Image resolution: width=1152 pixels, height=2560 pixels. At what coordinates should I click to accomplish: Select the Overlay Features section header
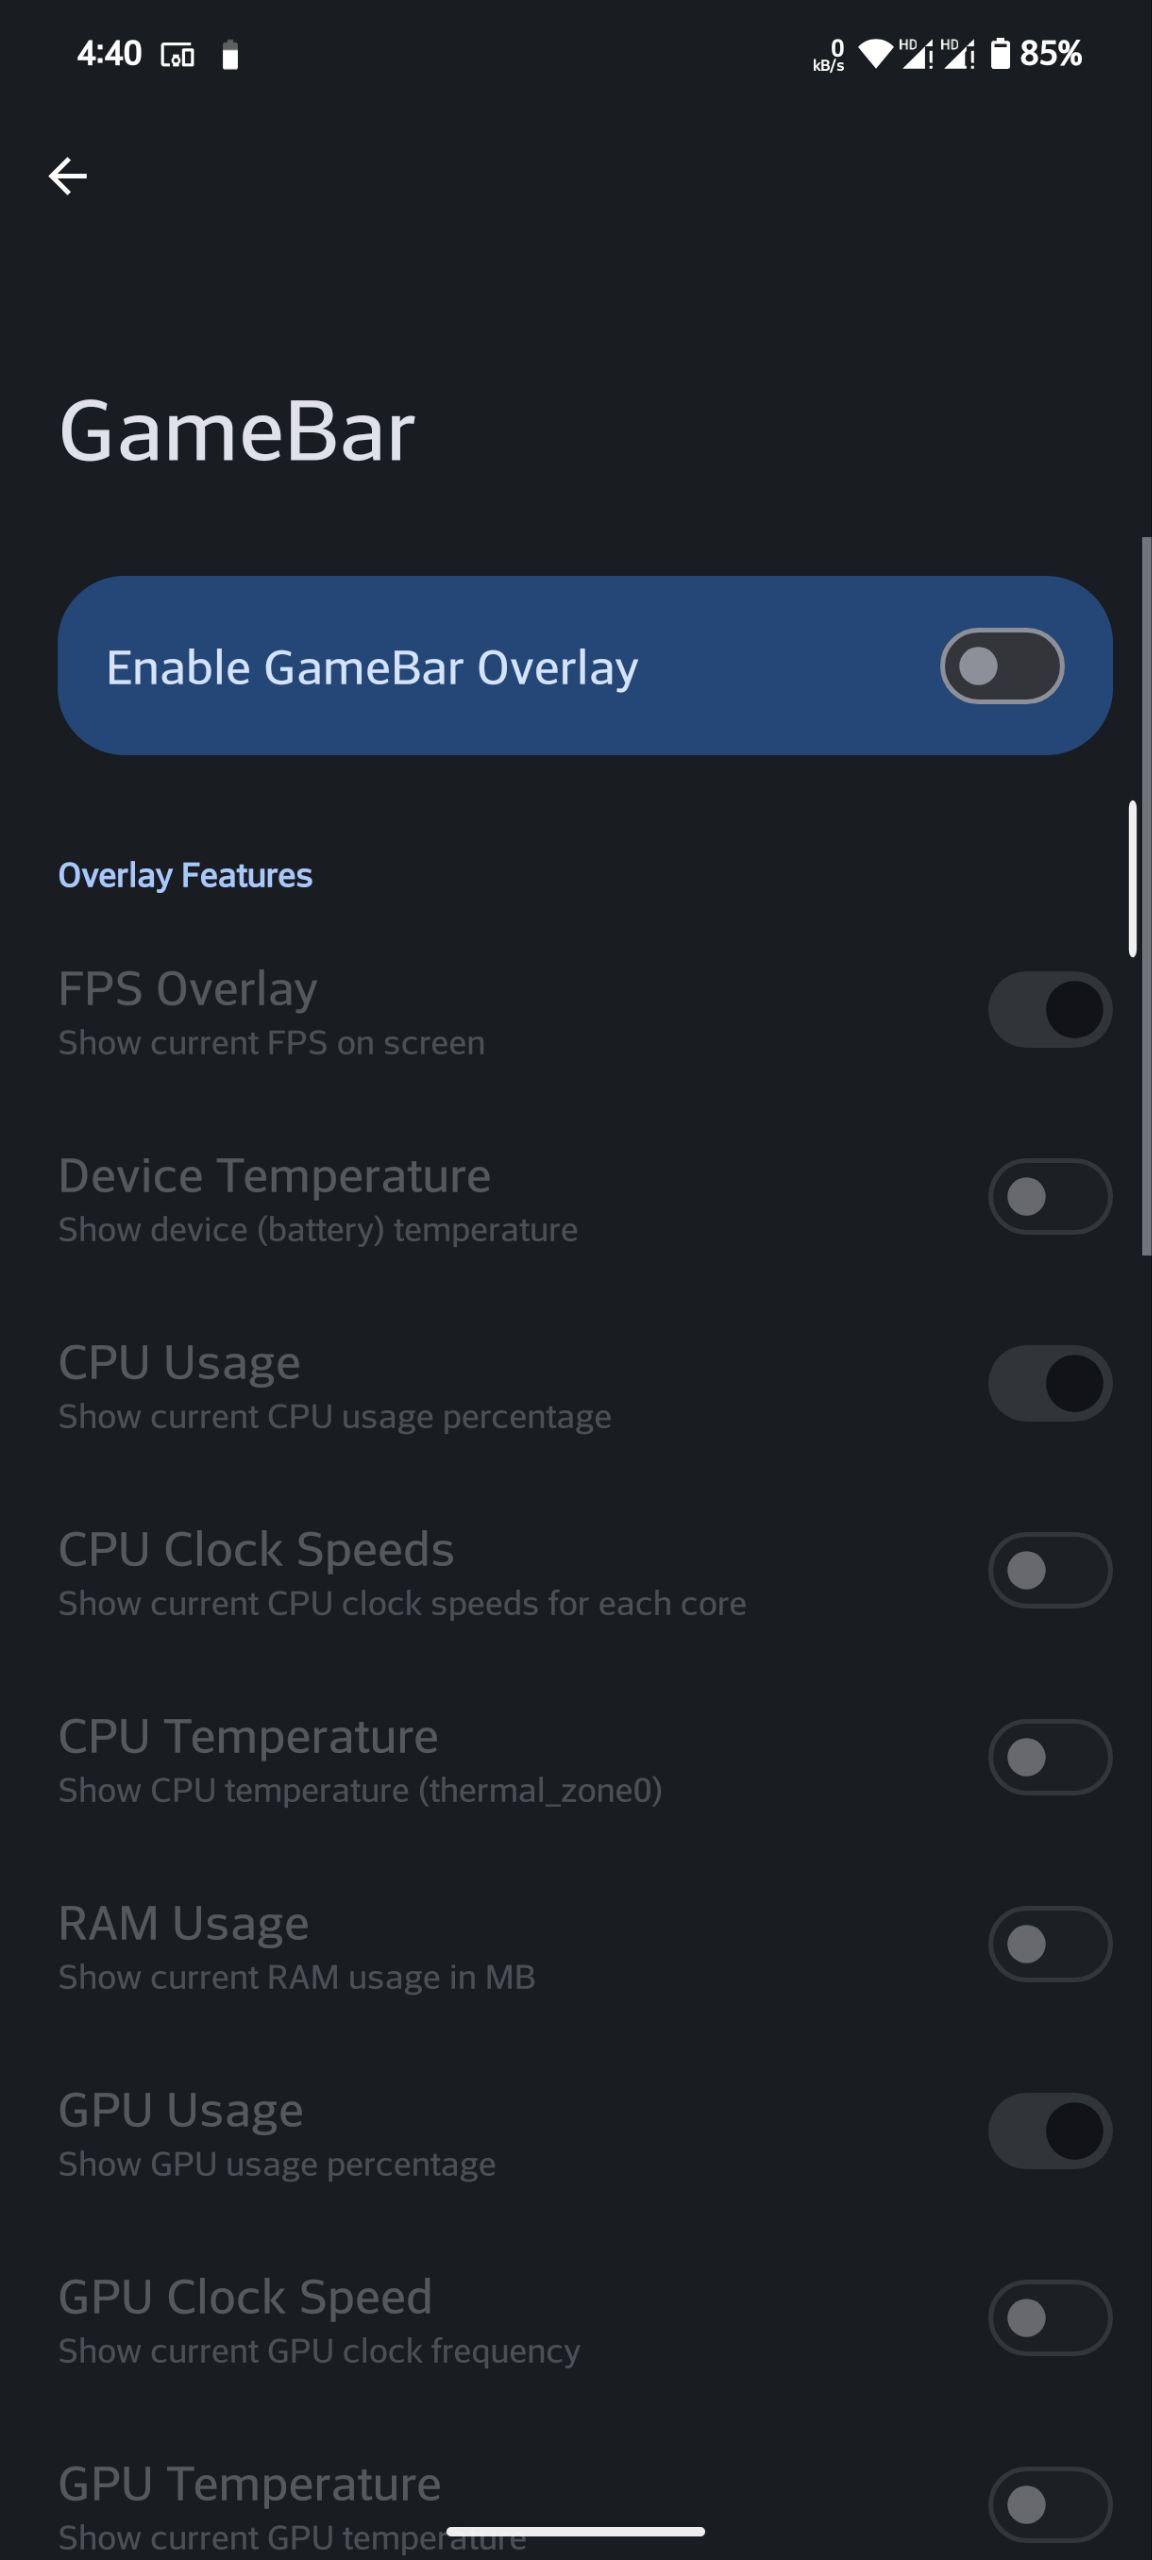pyautogui.click(x=185, y=875)
